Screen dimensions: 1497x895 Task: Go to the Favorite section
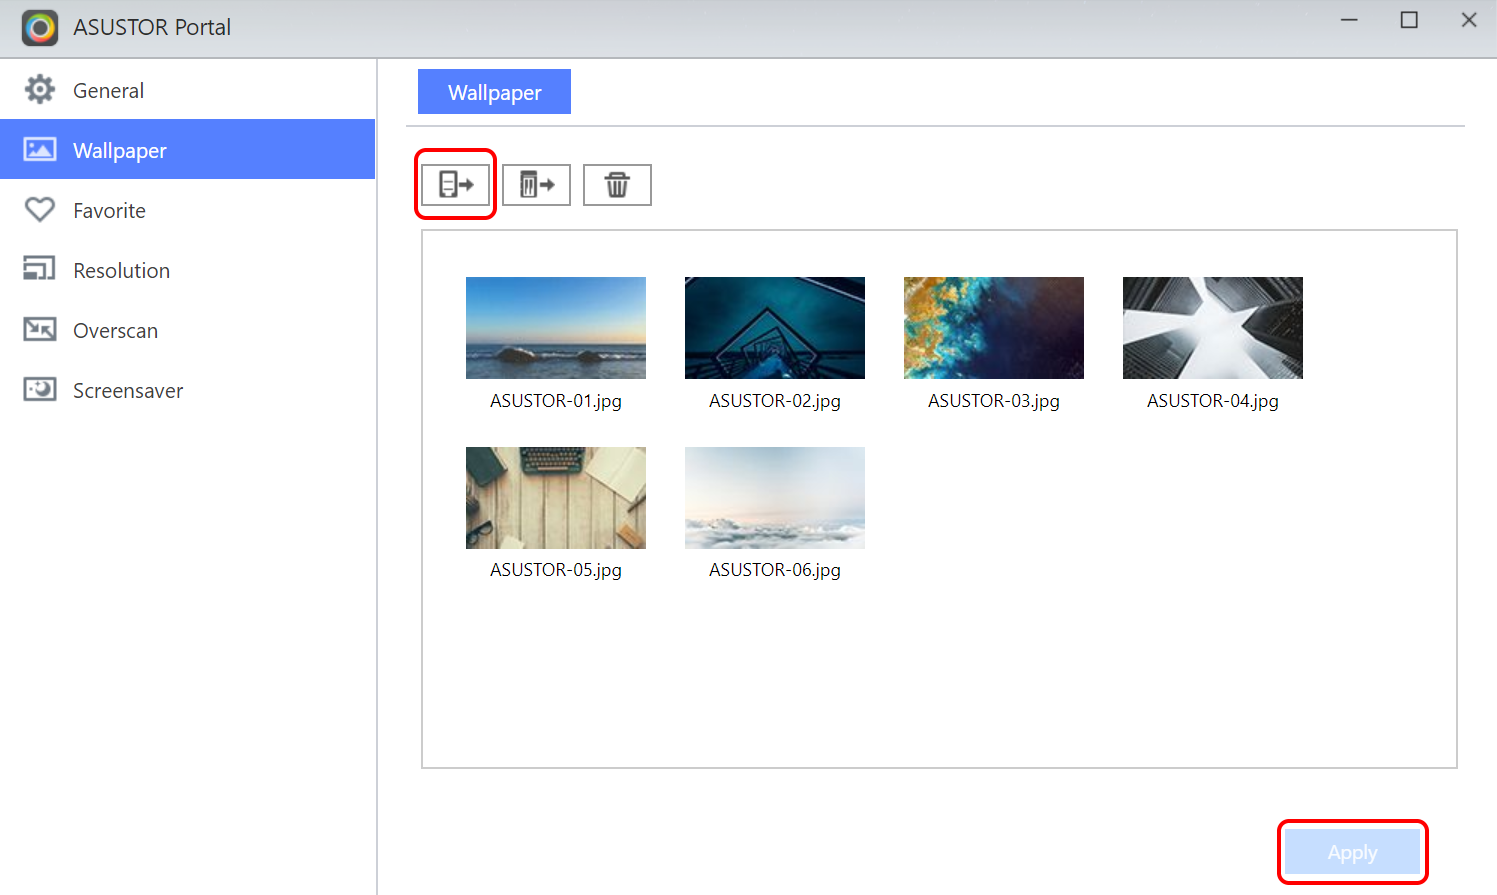click(x=188, y=210)
